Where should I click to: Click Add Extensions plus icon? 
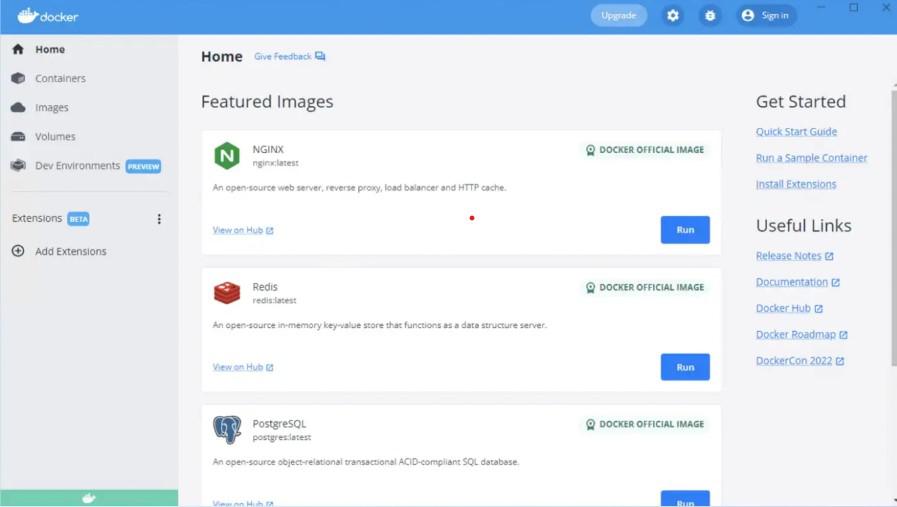coord(18,251)
